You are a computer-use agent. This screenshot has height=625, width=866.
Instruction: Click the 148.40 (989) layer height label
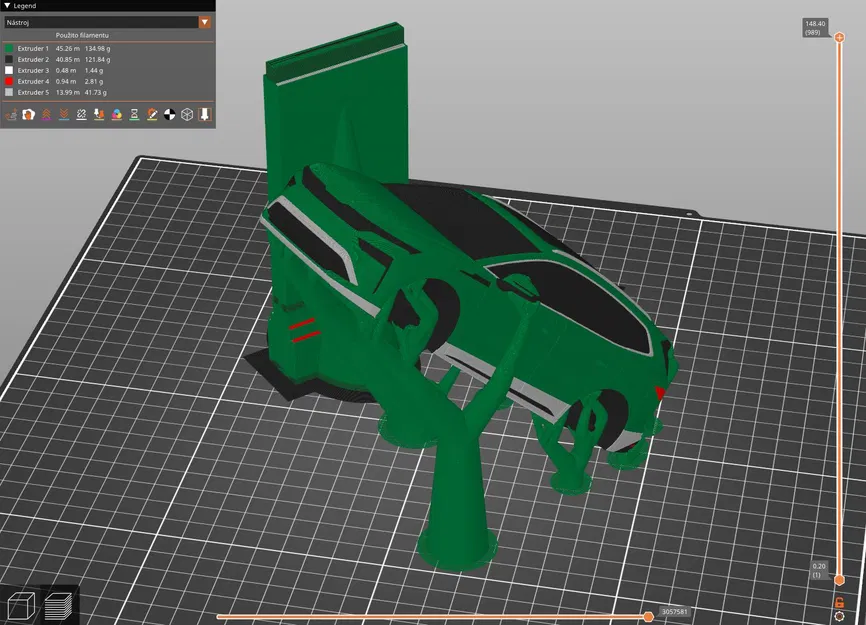815,28
